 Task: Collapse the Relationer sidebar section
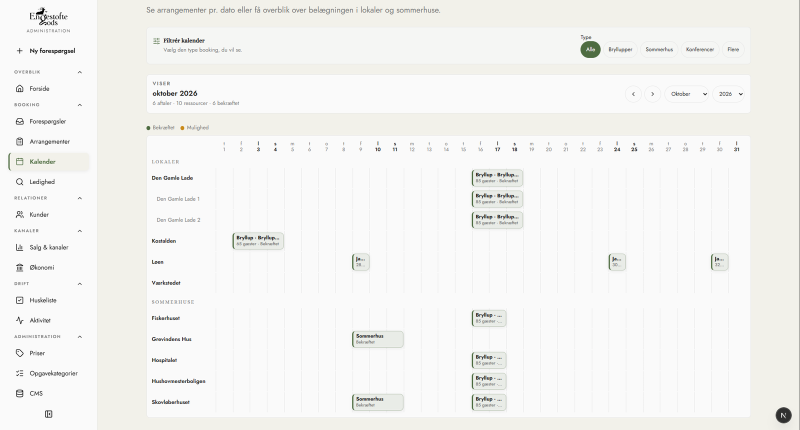[80, 198]
